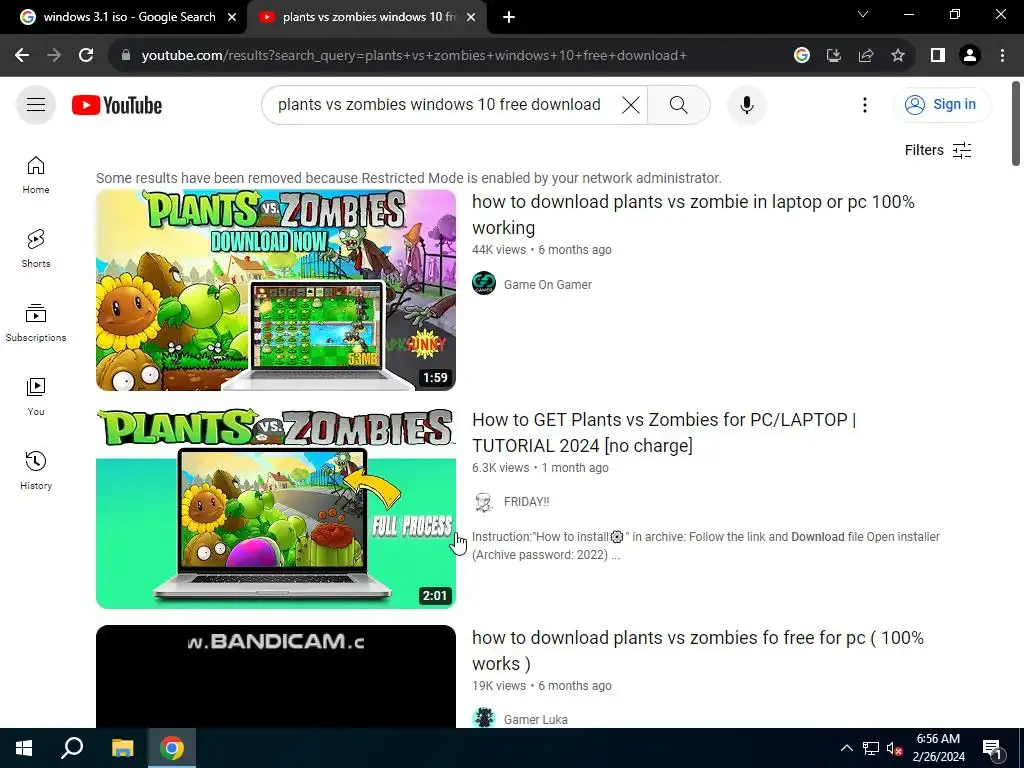Open title 'how to download plants vs zombie in laptop'

[693, 214]
